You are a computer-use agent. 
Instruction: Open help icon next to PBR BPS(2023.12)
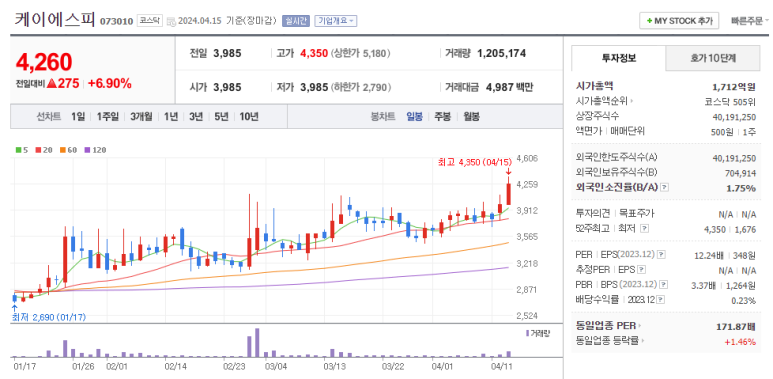coord(664,285)
